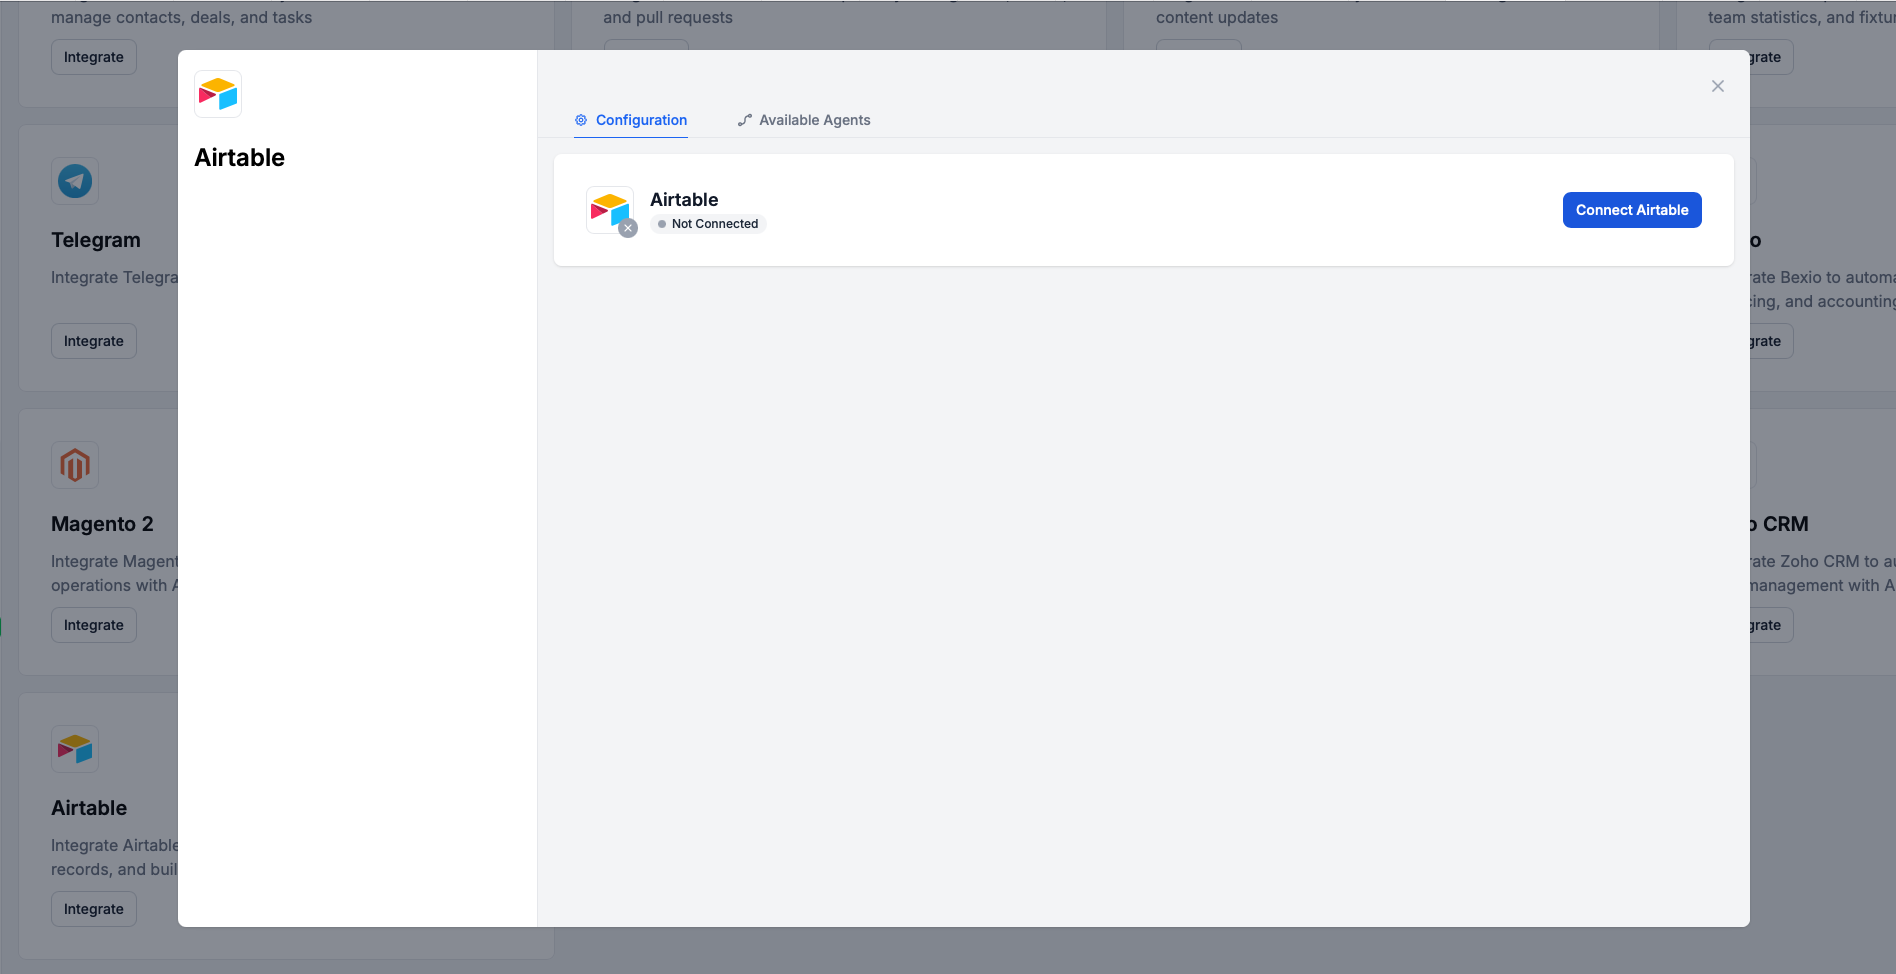The width and height of the screenshot is (1896, 974).
Task: Click the gear icon next to Configuration
Action: point(580,120)
